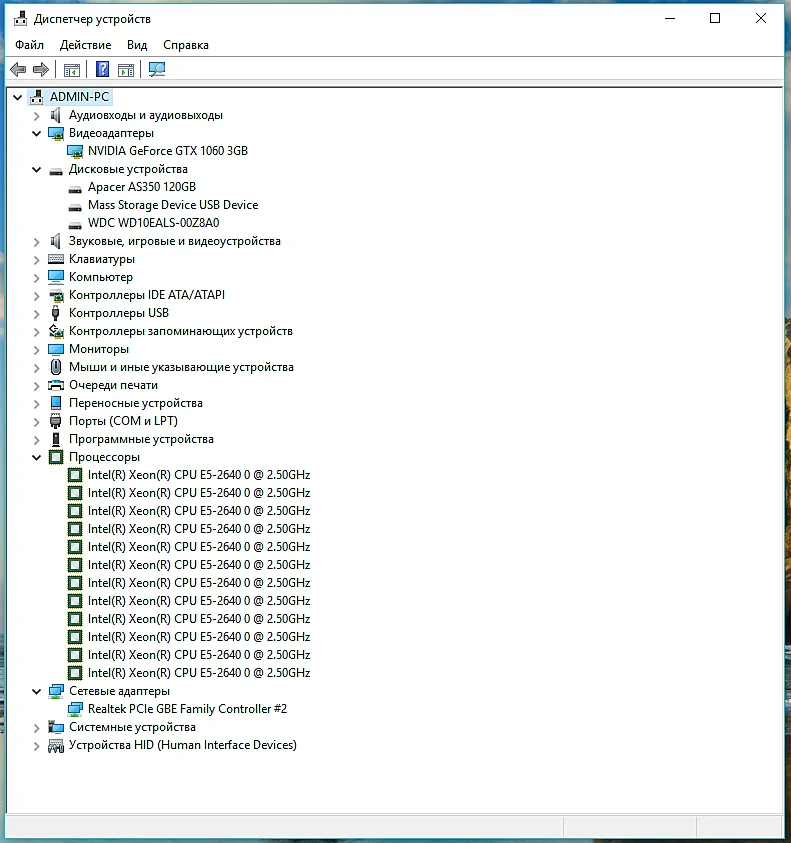791x843 pixels.
Task: Click the Контроллеры IDE ATA/ATAPI icon
Action: pos(56,295)
